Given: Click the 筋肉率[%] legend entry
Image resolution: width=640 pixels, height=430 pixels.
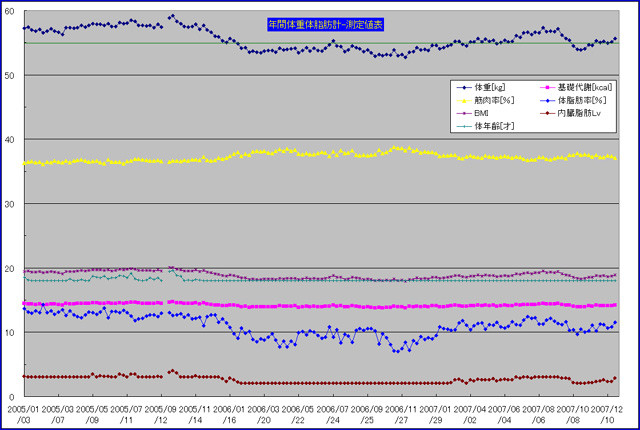Looking at the screenshot, I should [x=485, y=100].
